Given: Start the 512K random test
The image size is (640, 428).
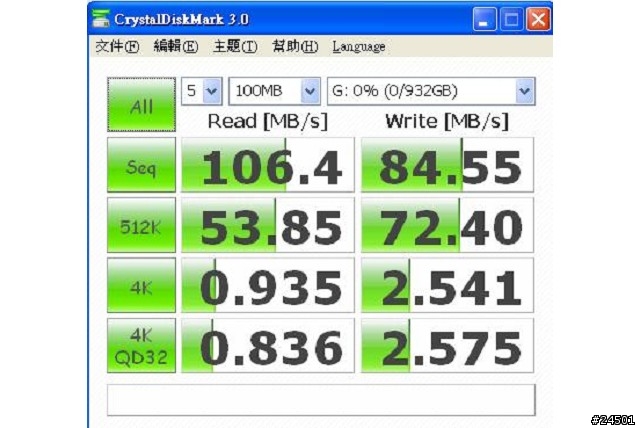Looking at the screenshot, I should 141,225.
